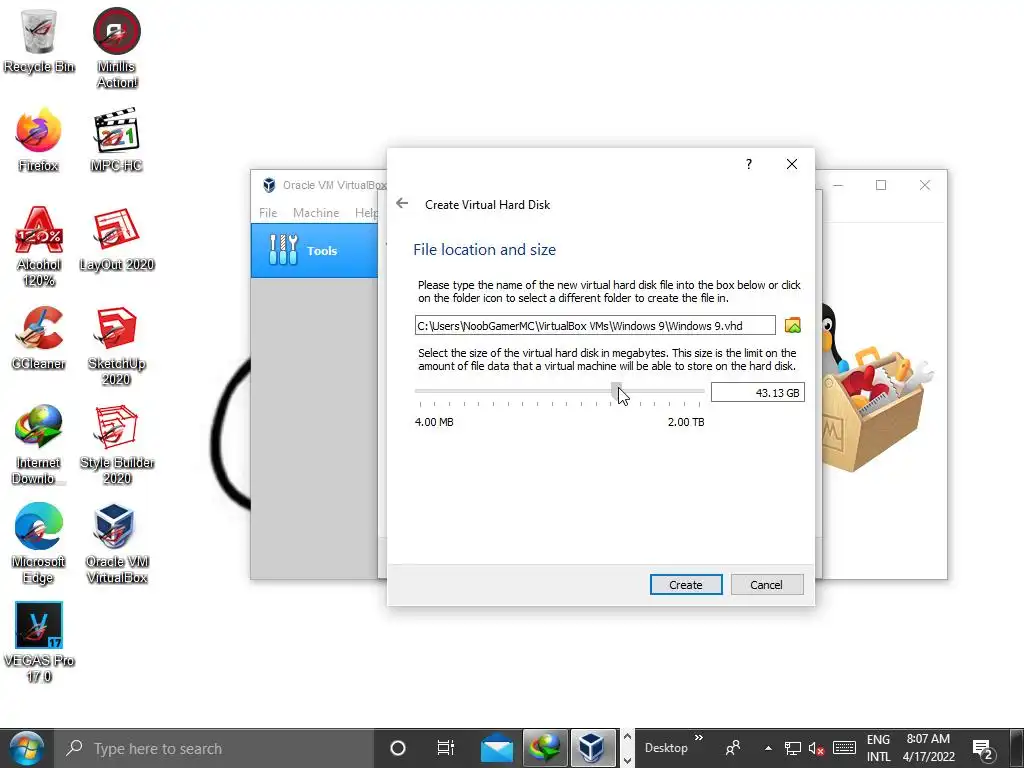Open LayOut 2020 desktop icon
Viewport: 1024px width, 768px height.
click(116, 239)
